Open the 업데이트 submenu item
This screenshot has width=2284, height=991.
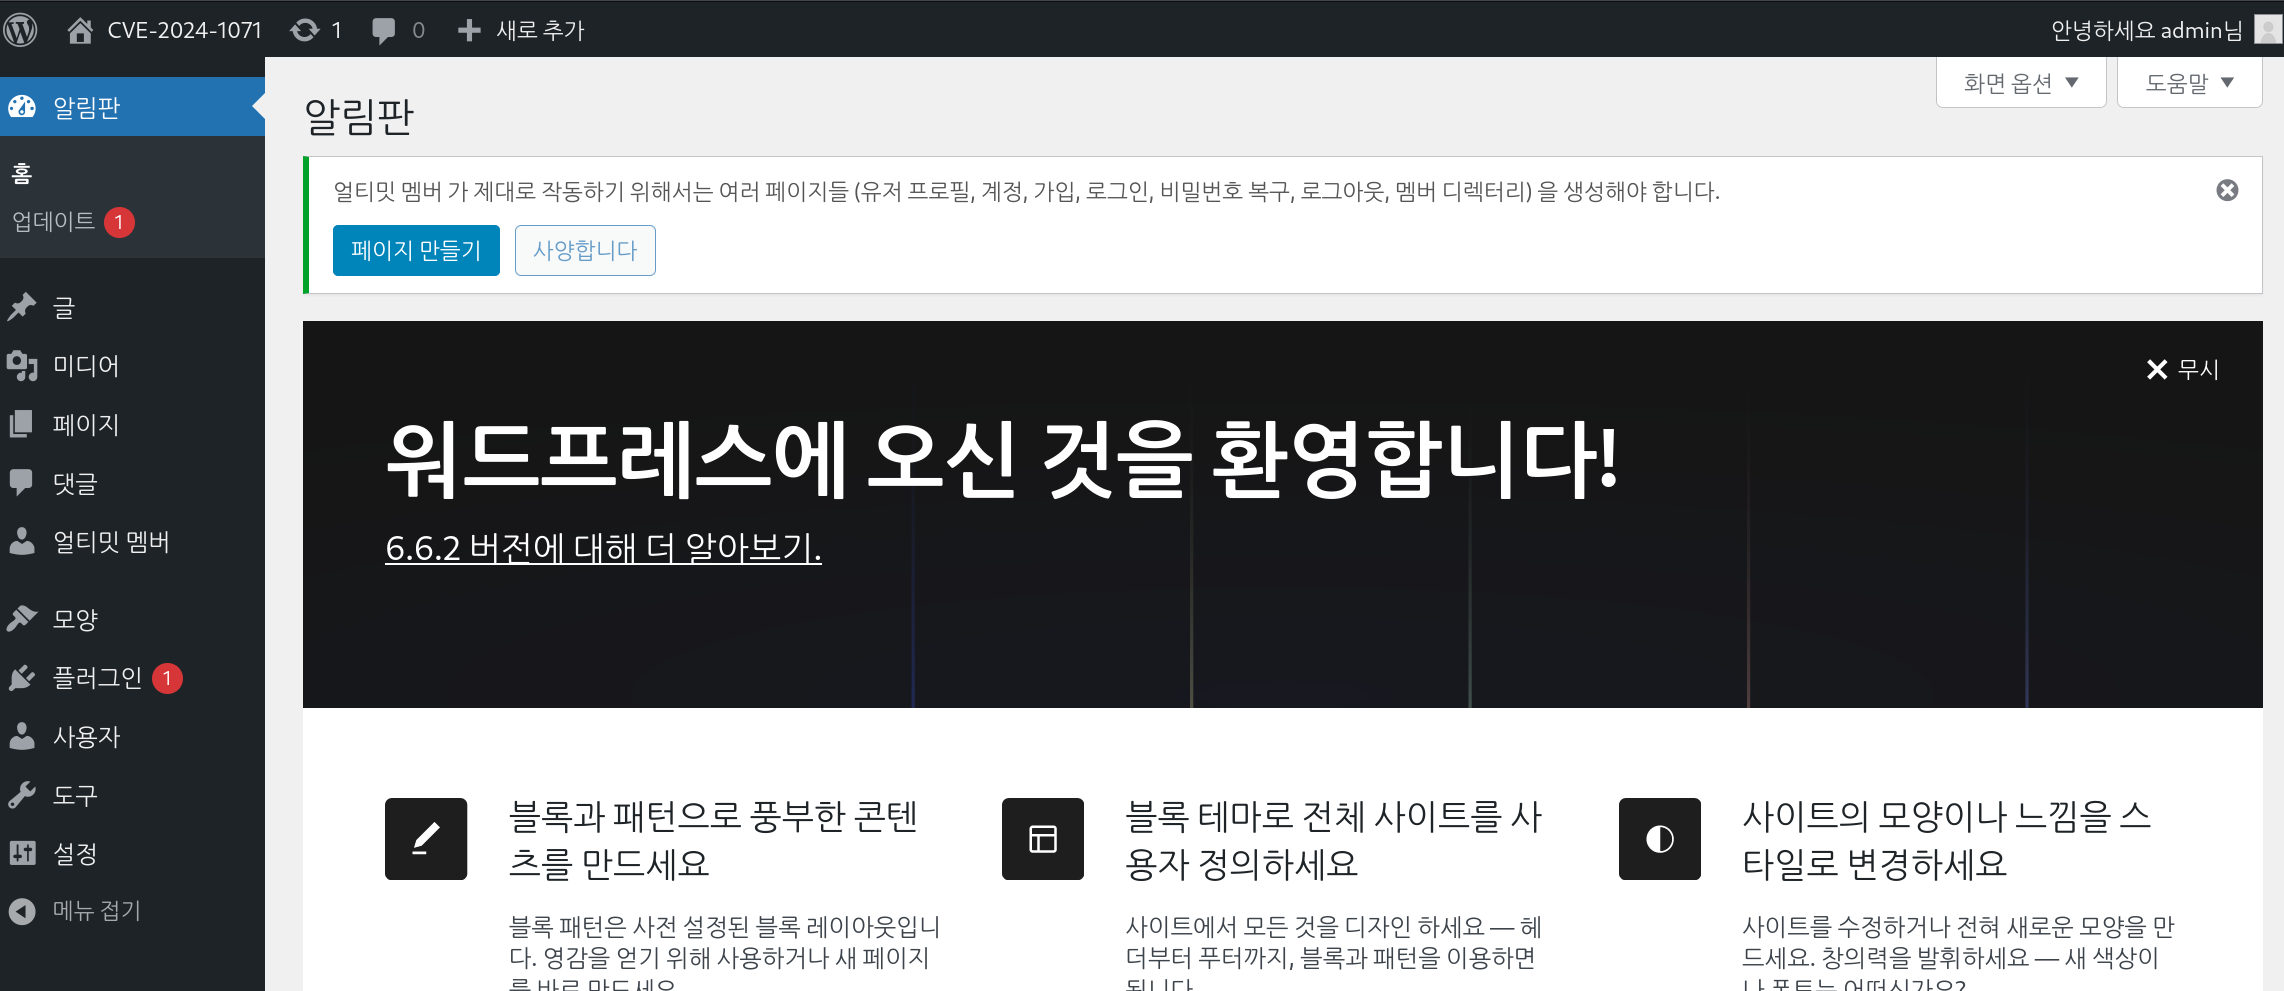coord(53,221)
